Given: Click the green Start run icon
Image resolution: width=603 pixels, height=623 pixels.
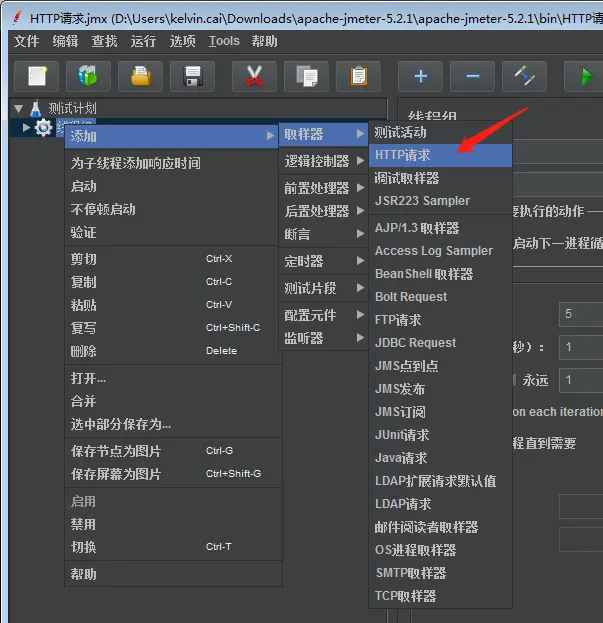Looking at the screenshot, I should tap(586, 76).
